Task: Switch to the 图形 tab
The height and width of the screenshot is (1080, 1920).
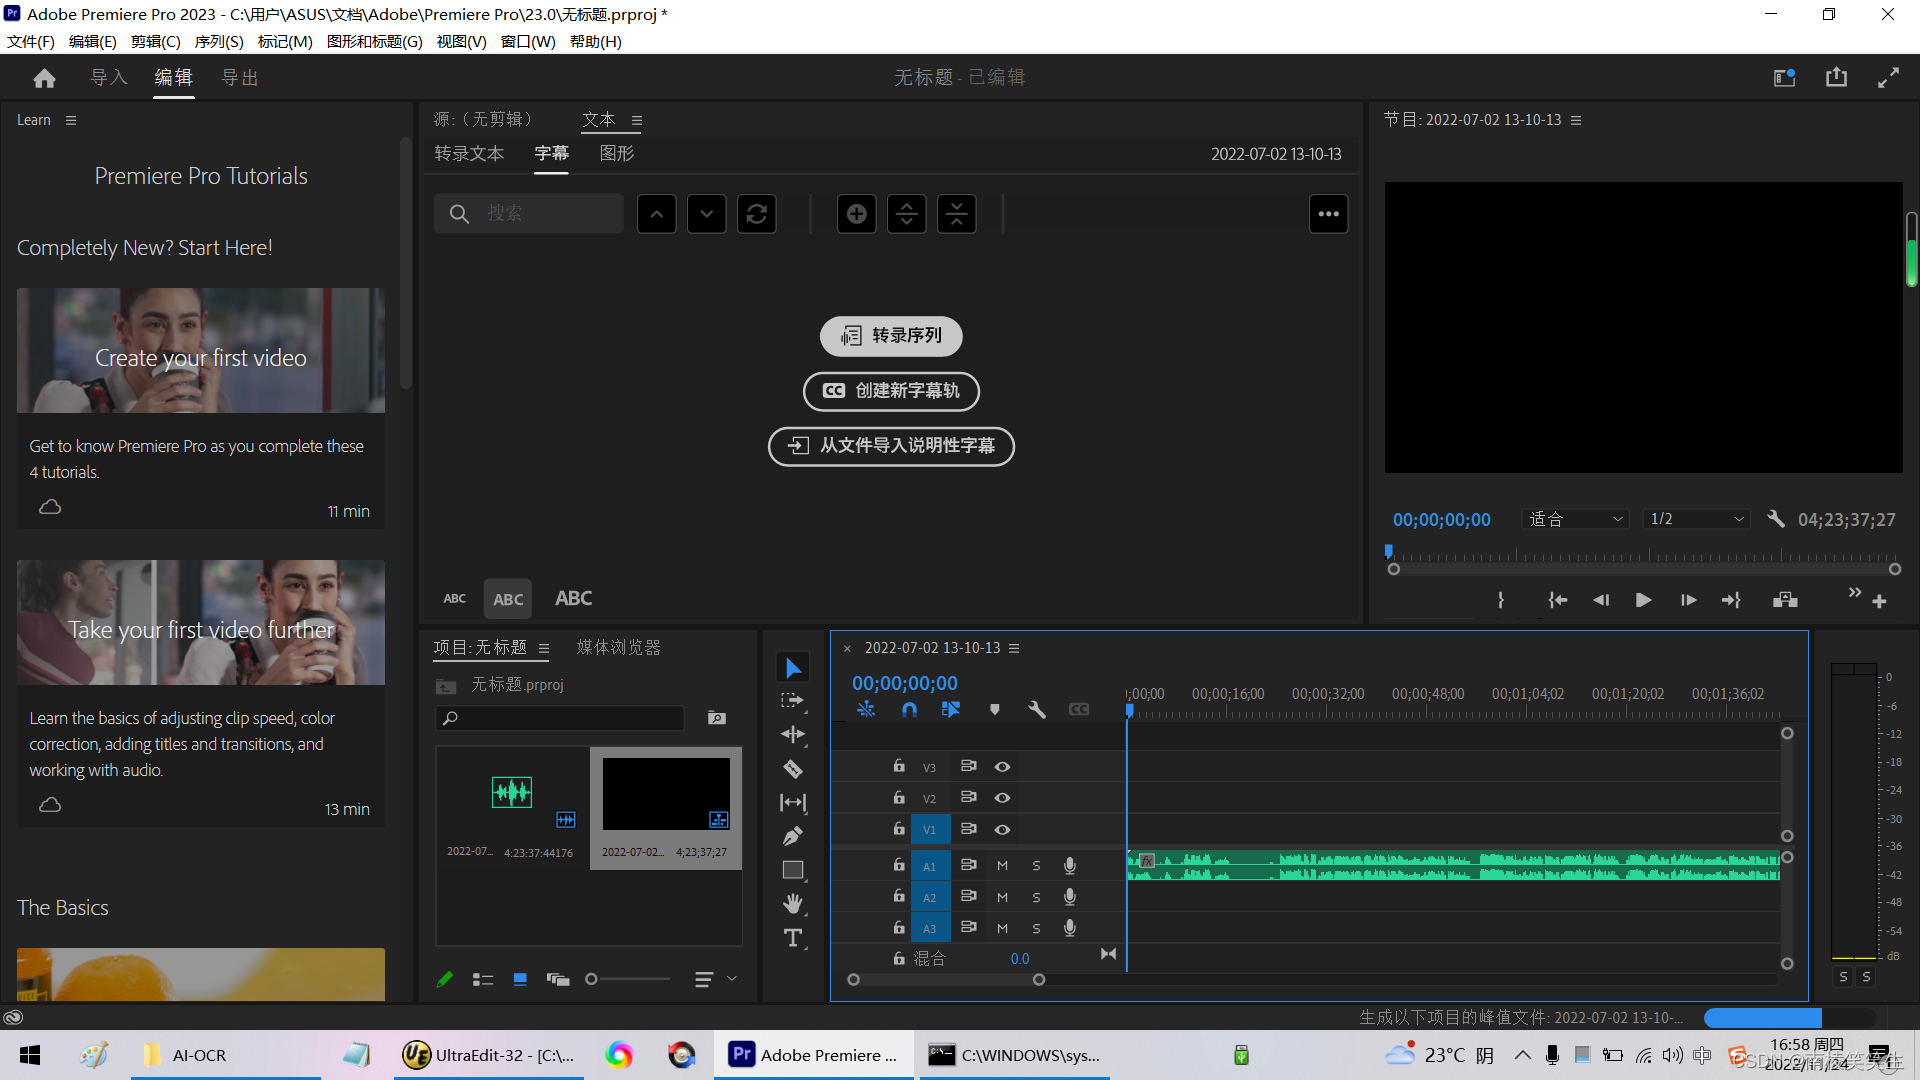Action: click(617, 153)
